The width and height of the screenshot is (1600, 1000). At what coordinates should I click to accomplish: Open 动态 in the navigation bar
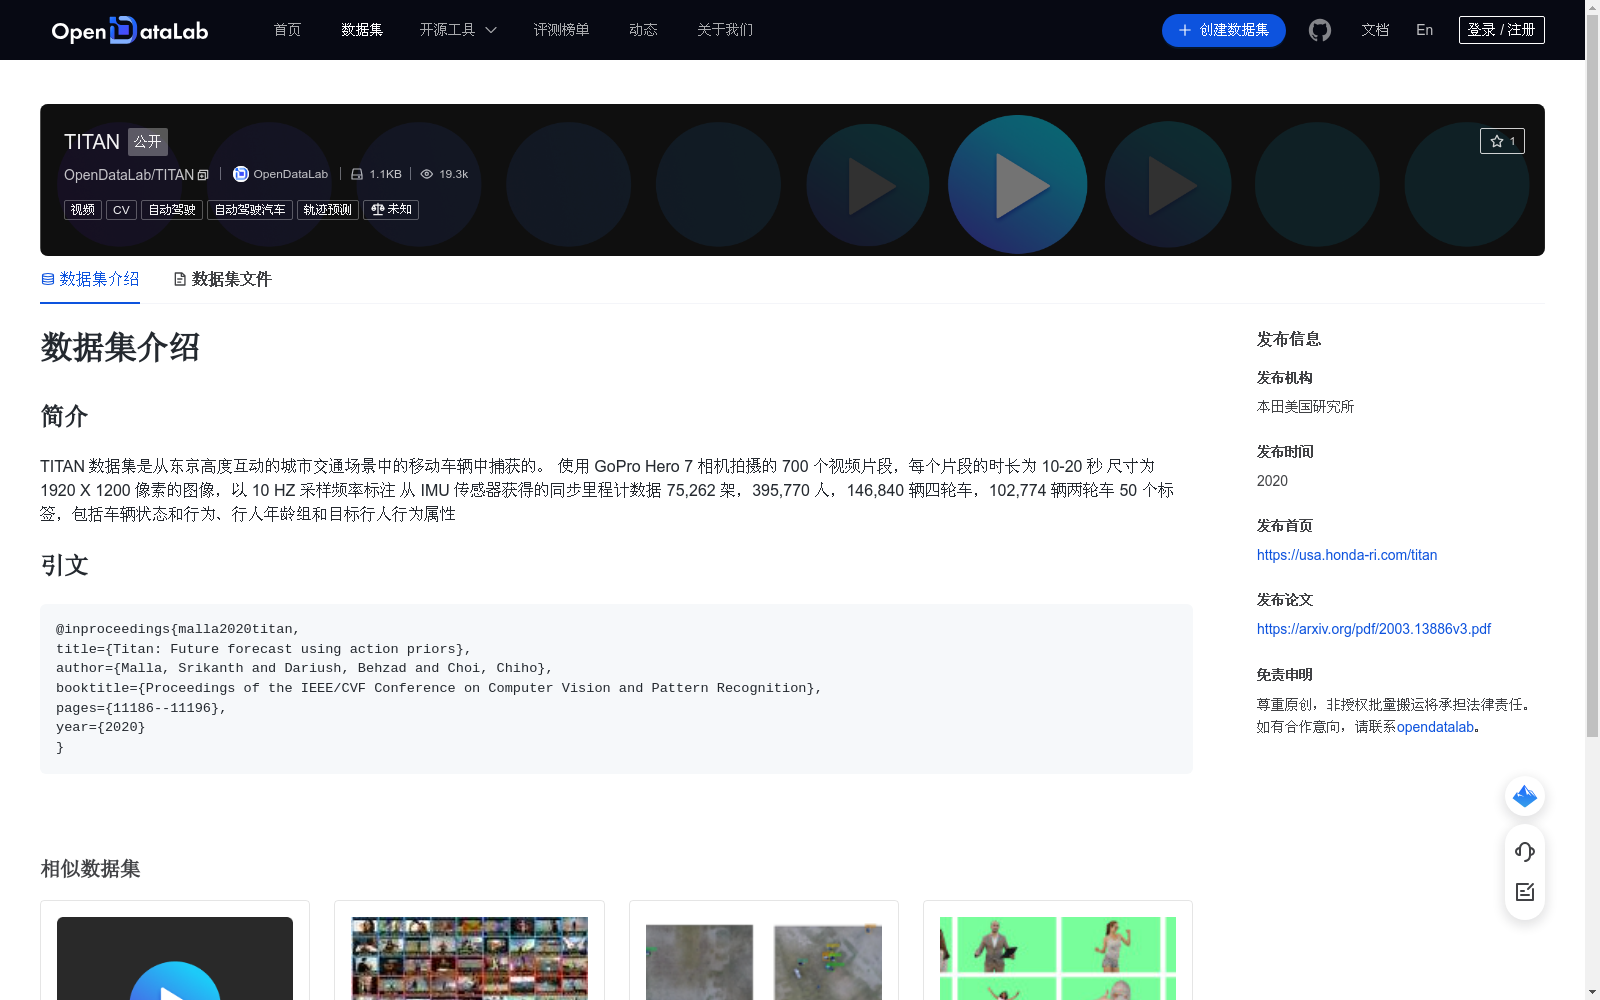click(x=643, y=30)
